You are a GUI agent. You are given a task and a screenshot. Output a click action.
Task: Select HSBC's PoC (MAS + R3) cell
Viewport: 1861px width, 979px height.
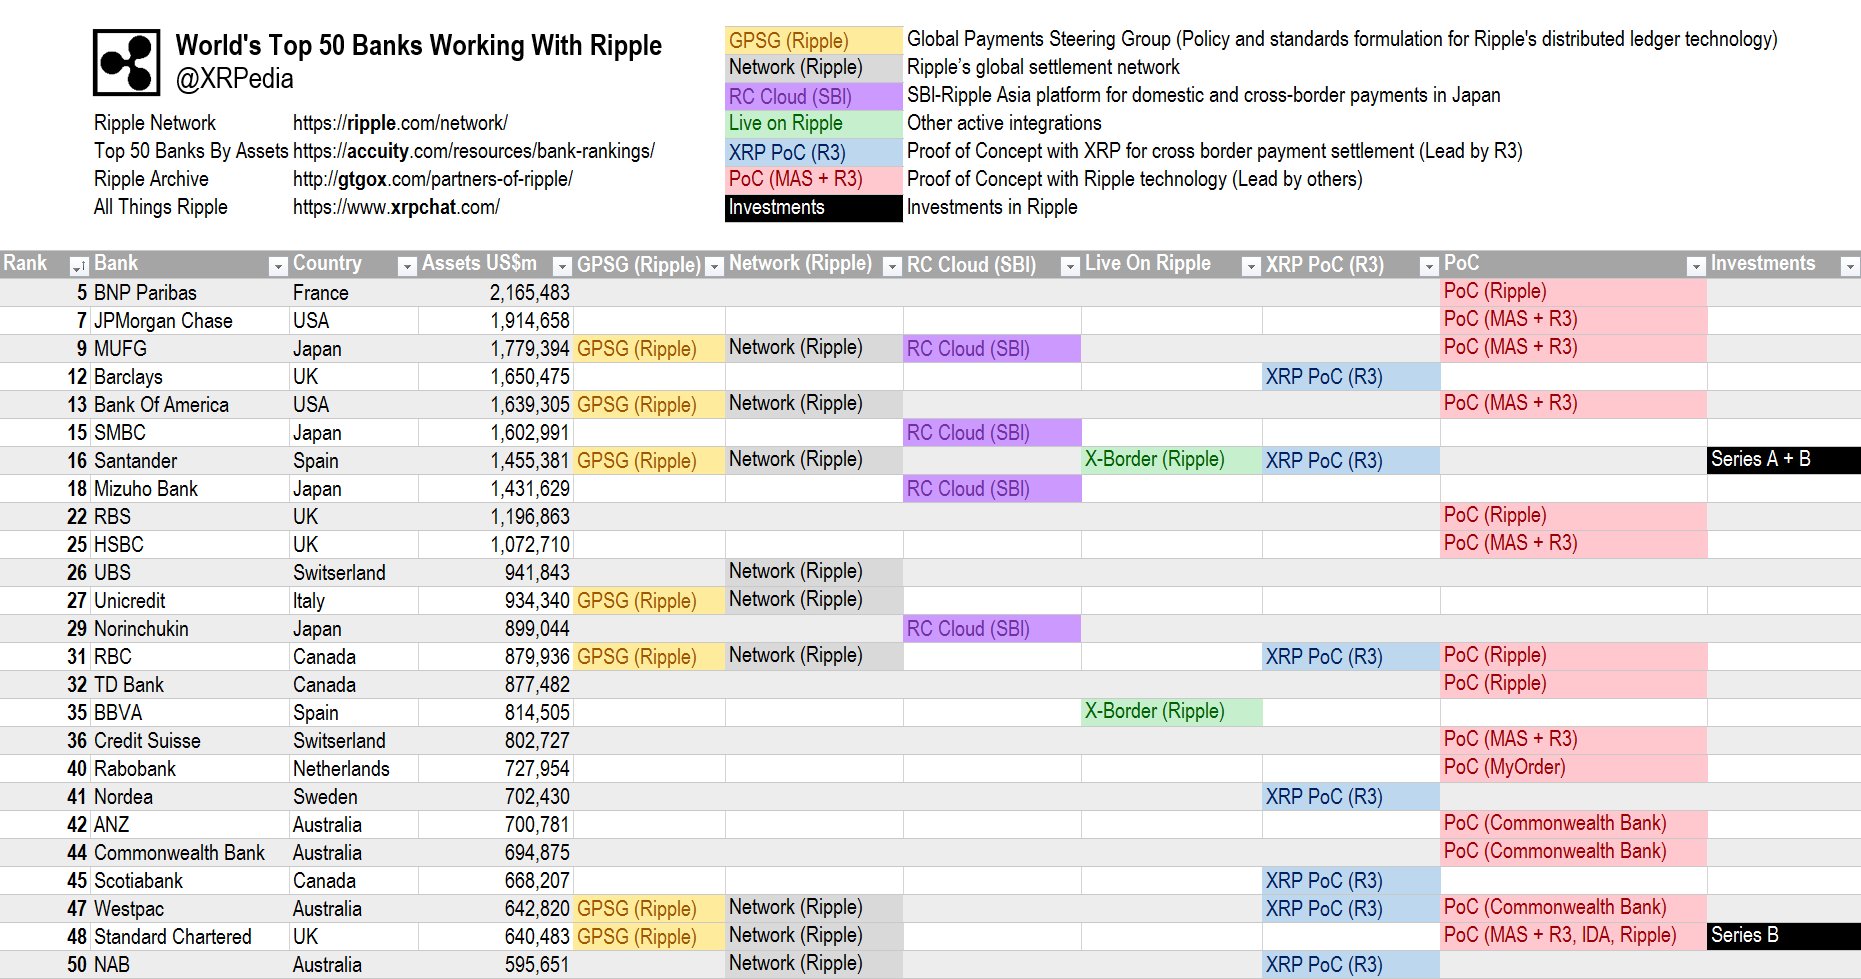[x=1573, y=544]
